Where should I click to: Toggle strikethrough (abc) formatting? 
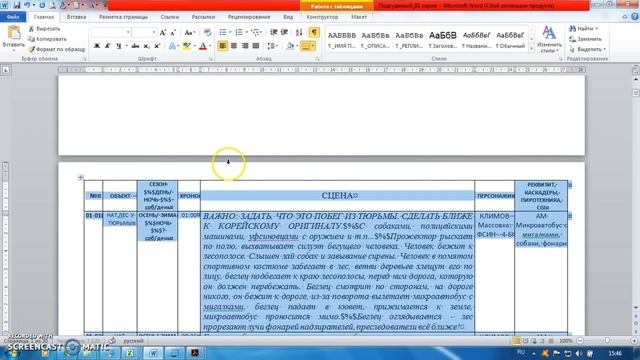[x=135, y=46]
